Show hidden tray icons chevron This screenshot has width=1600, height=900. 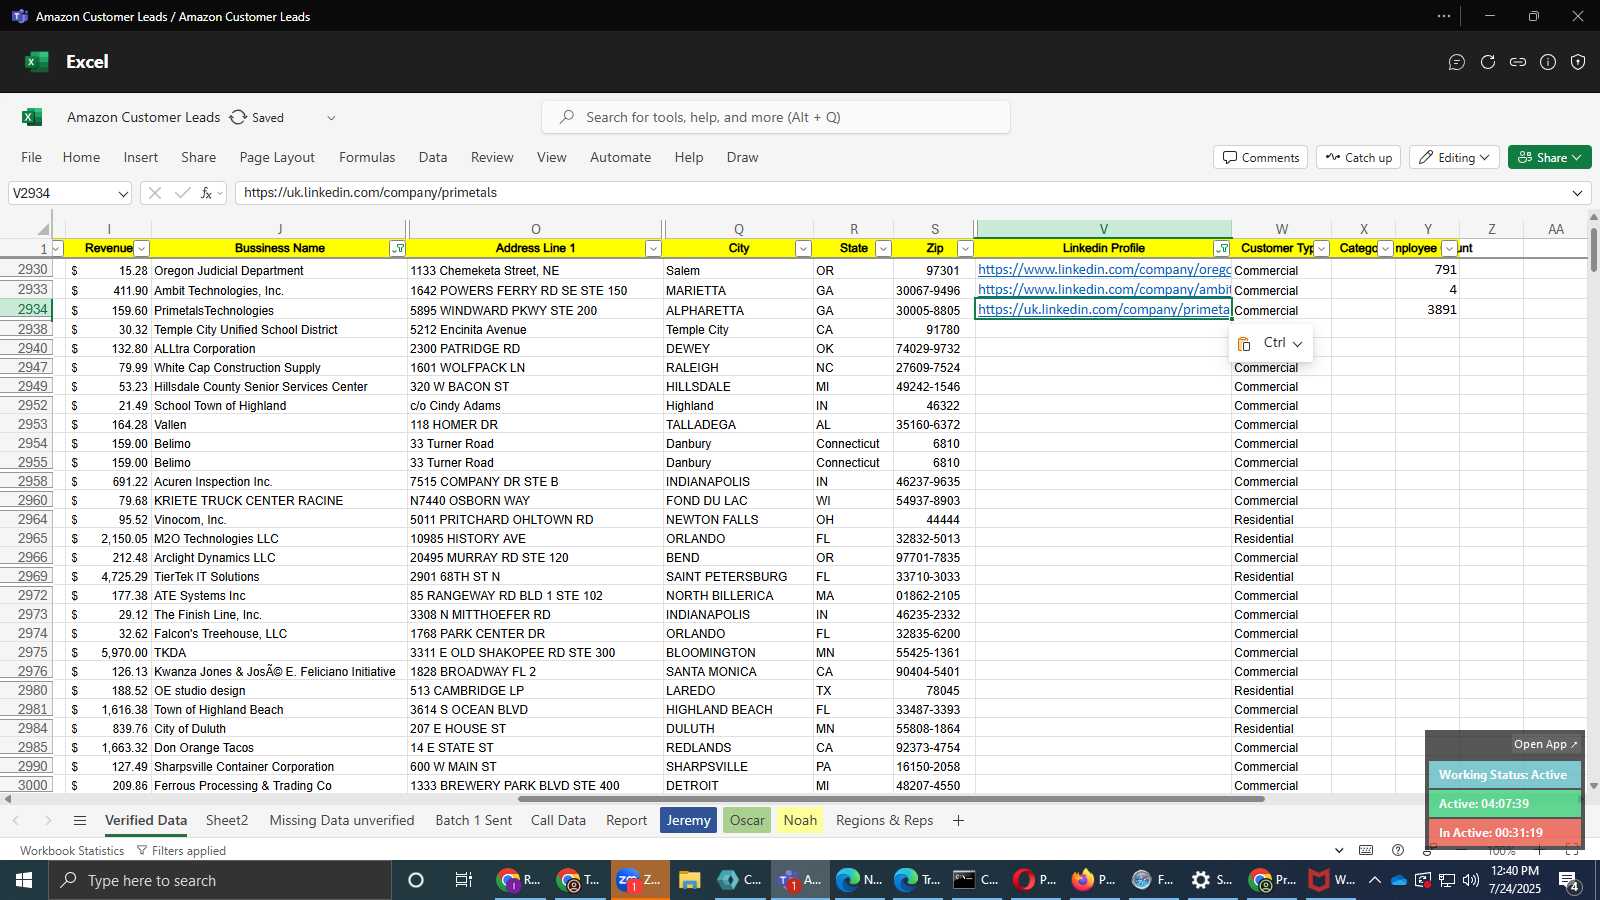1374,881
